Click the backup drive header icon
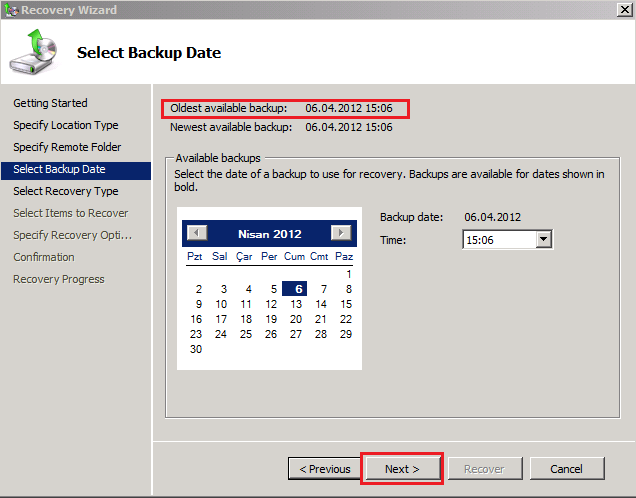 34,53
